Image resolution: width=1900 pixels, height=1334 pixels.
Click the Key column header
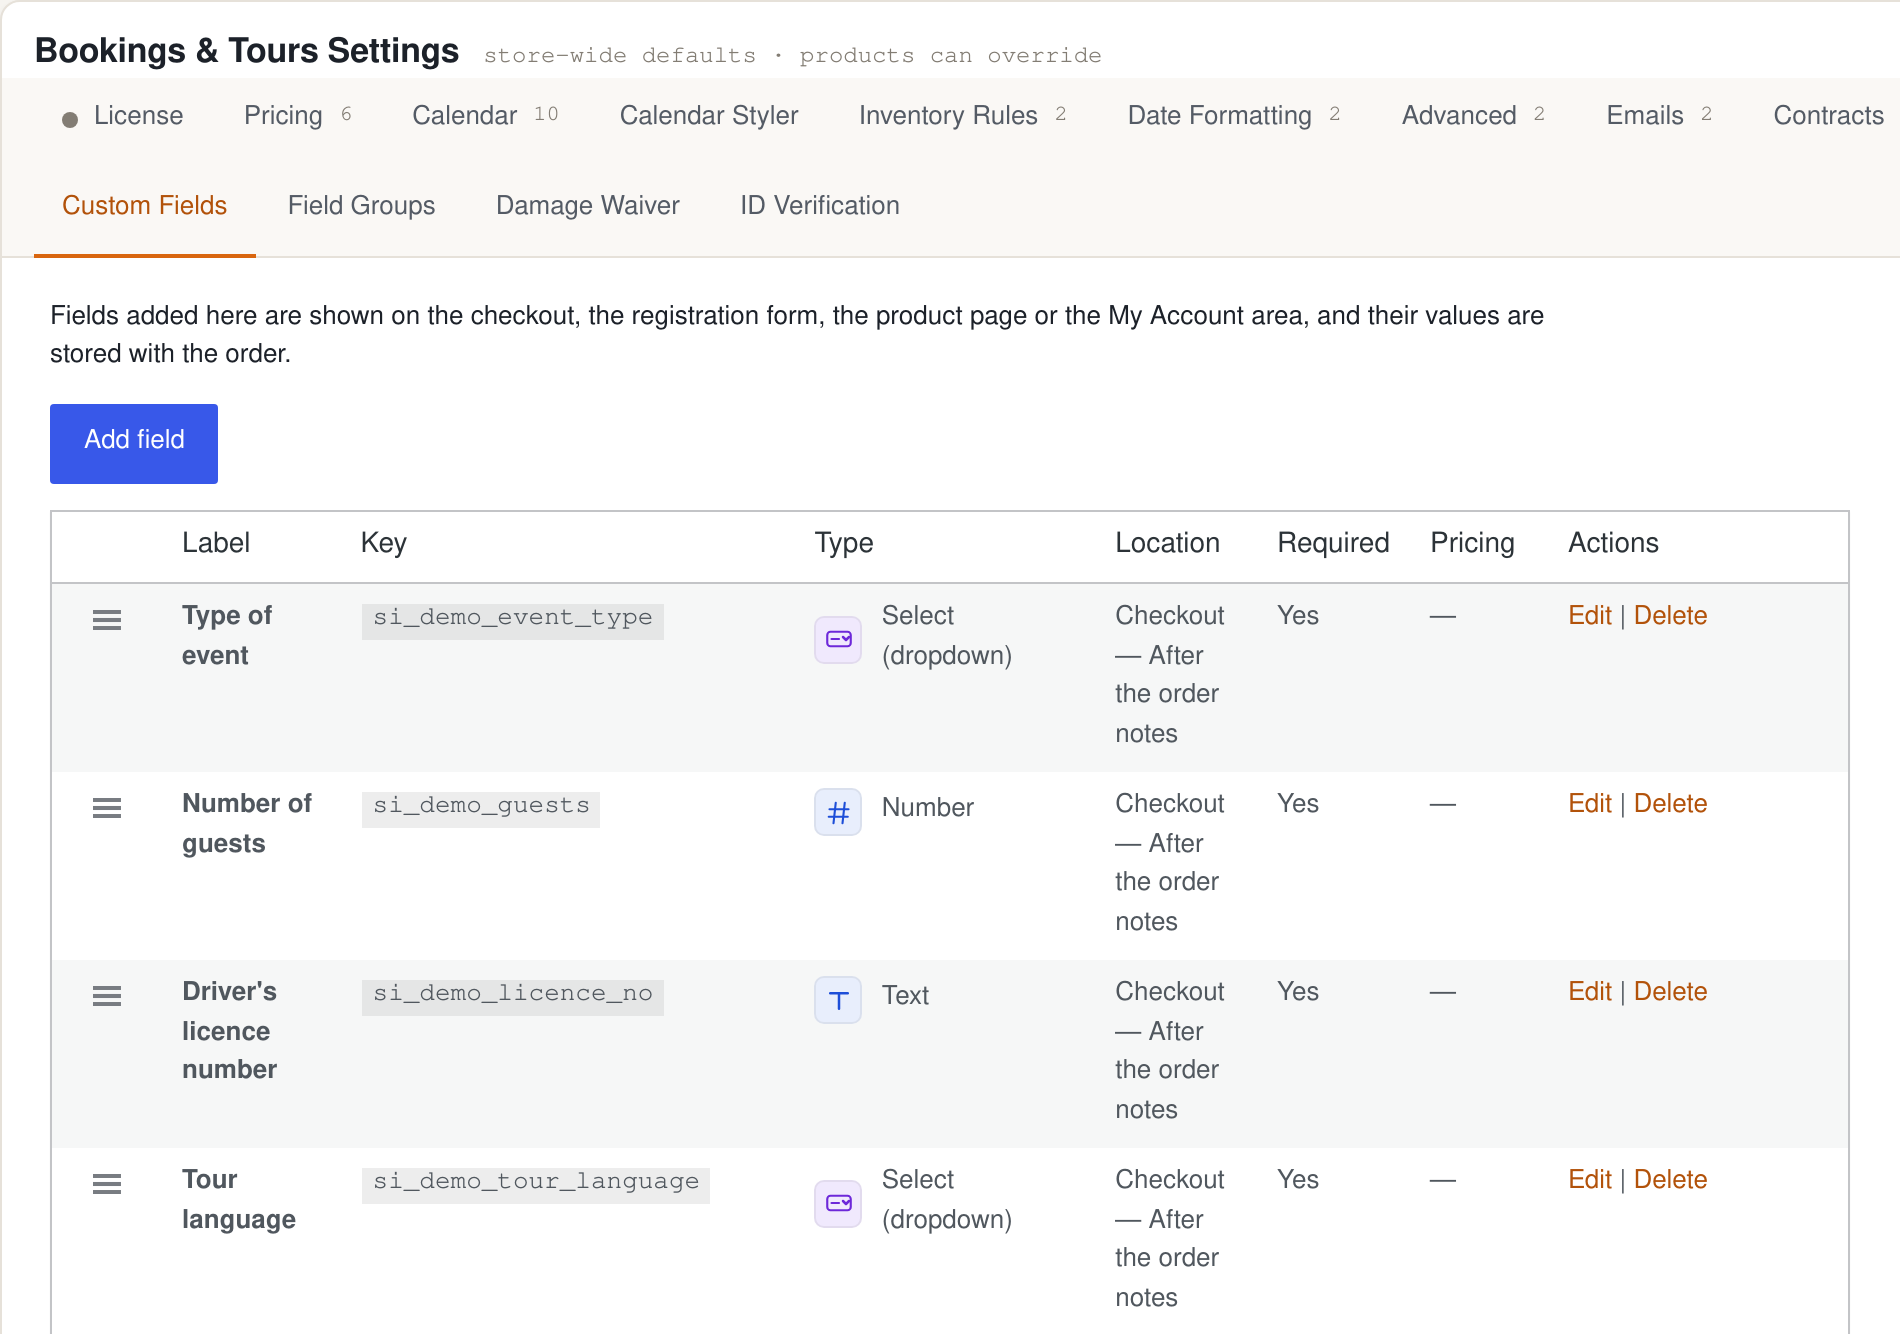(x=384, y=543)
